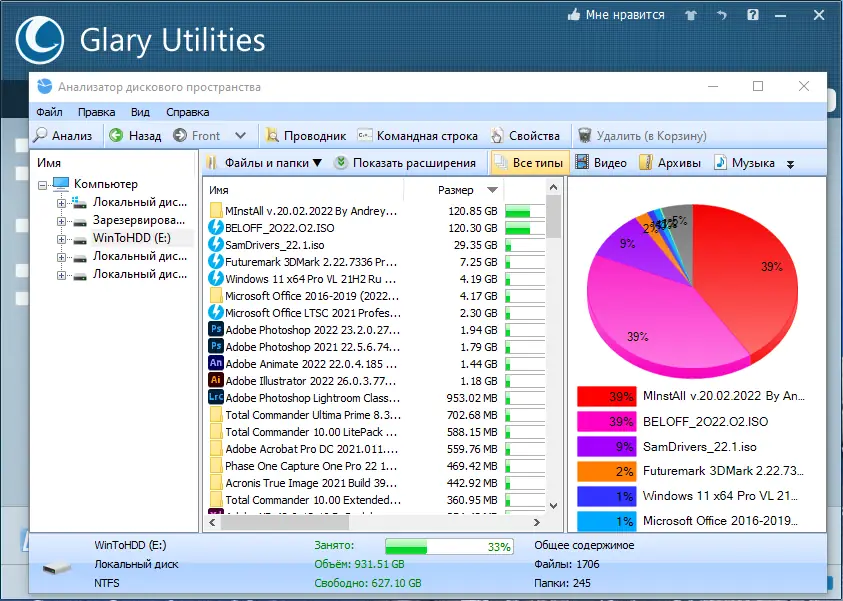Click the folder icon of MInstAll v.20.02.2022

tap(216, 211)
